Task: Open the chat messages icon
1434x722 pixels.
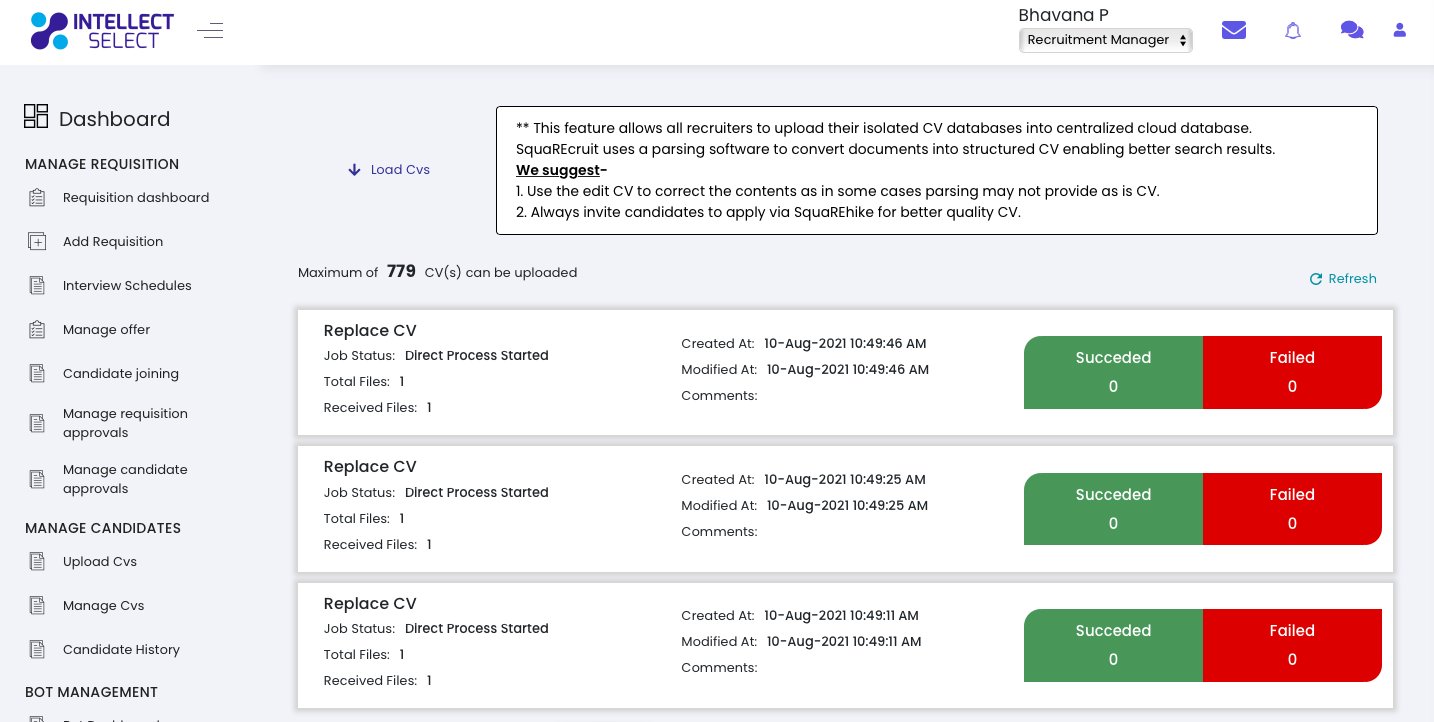Action: pyautogui.click(x=1352, y=30)
